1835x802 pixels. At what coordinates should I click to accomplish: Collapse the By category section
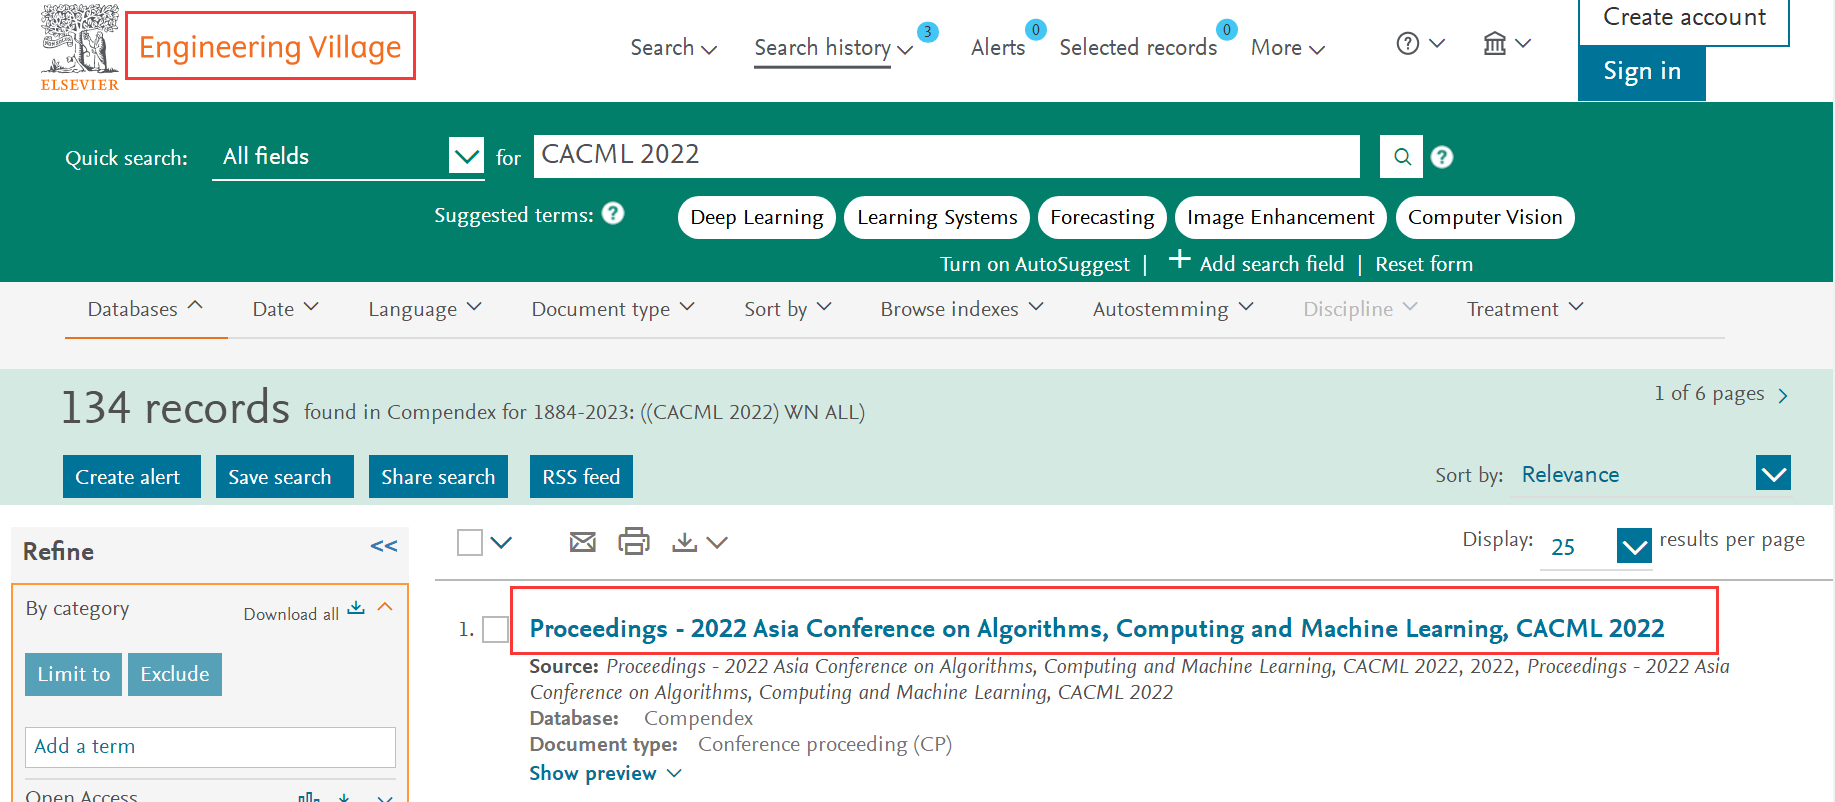coord(385,608)
